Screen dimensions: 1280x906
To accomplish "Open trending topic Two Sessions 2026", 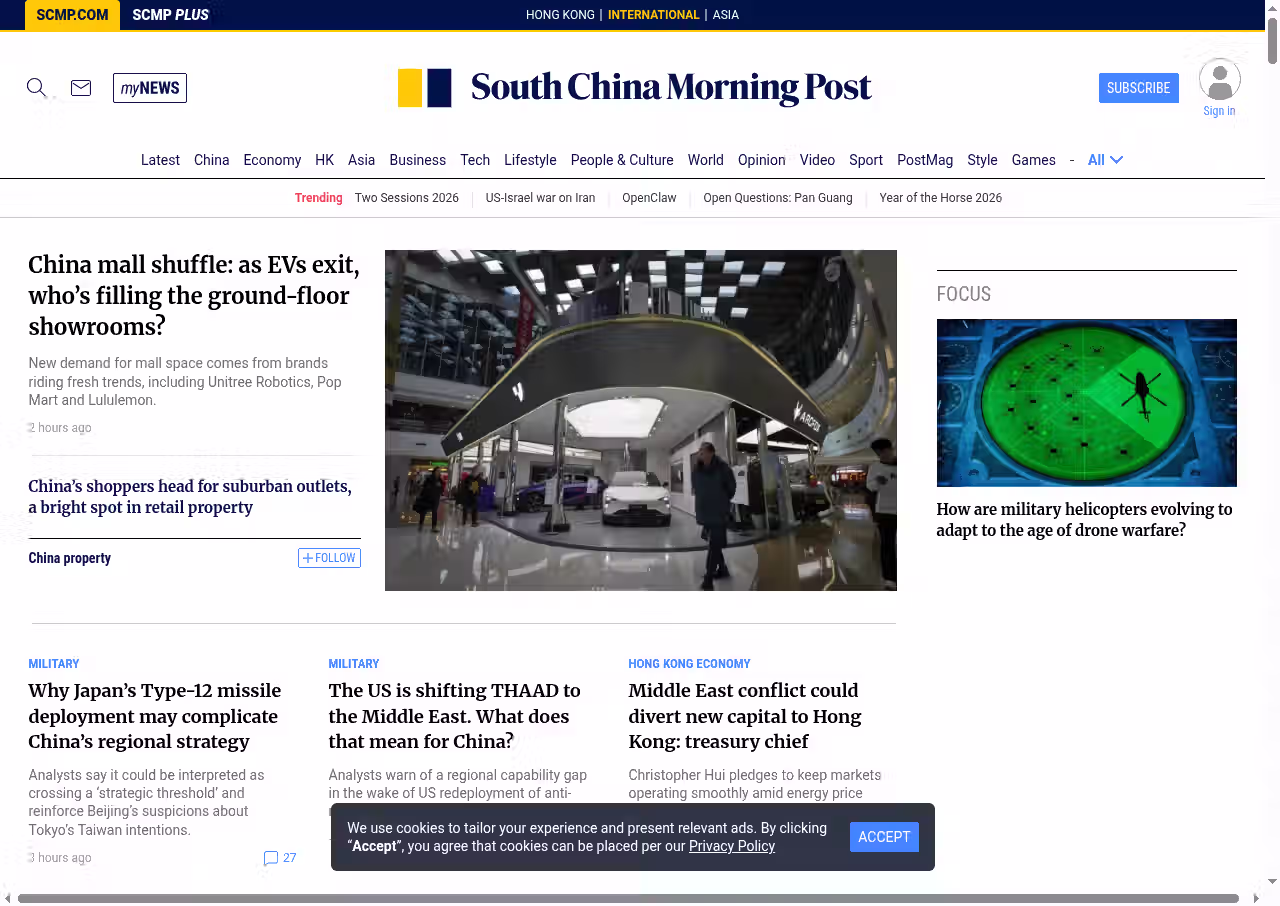I will tap(406, 198).
